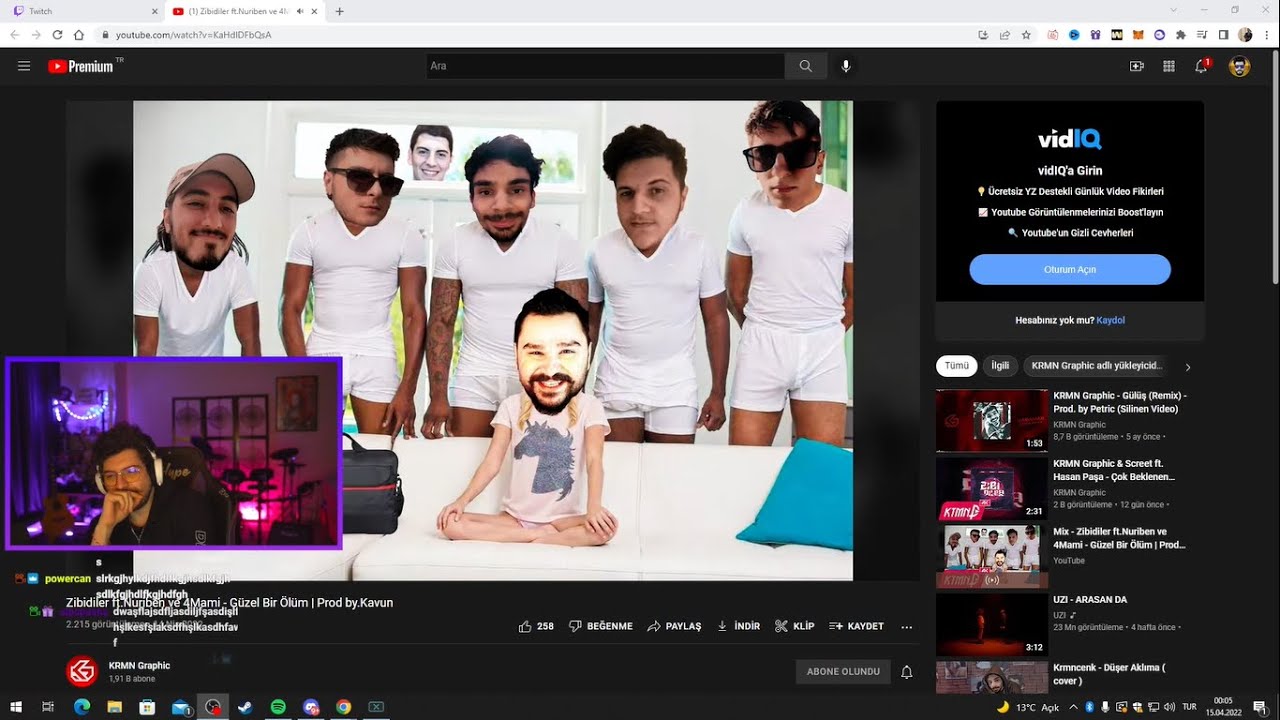The height and width of the screenshot is (720, 1280).
Task: Click the YouTube Premium logo
Action: (x=81, y=66)
